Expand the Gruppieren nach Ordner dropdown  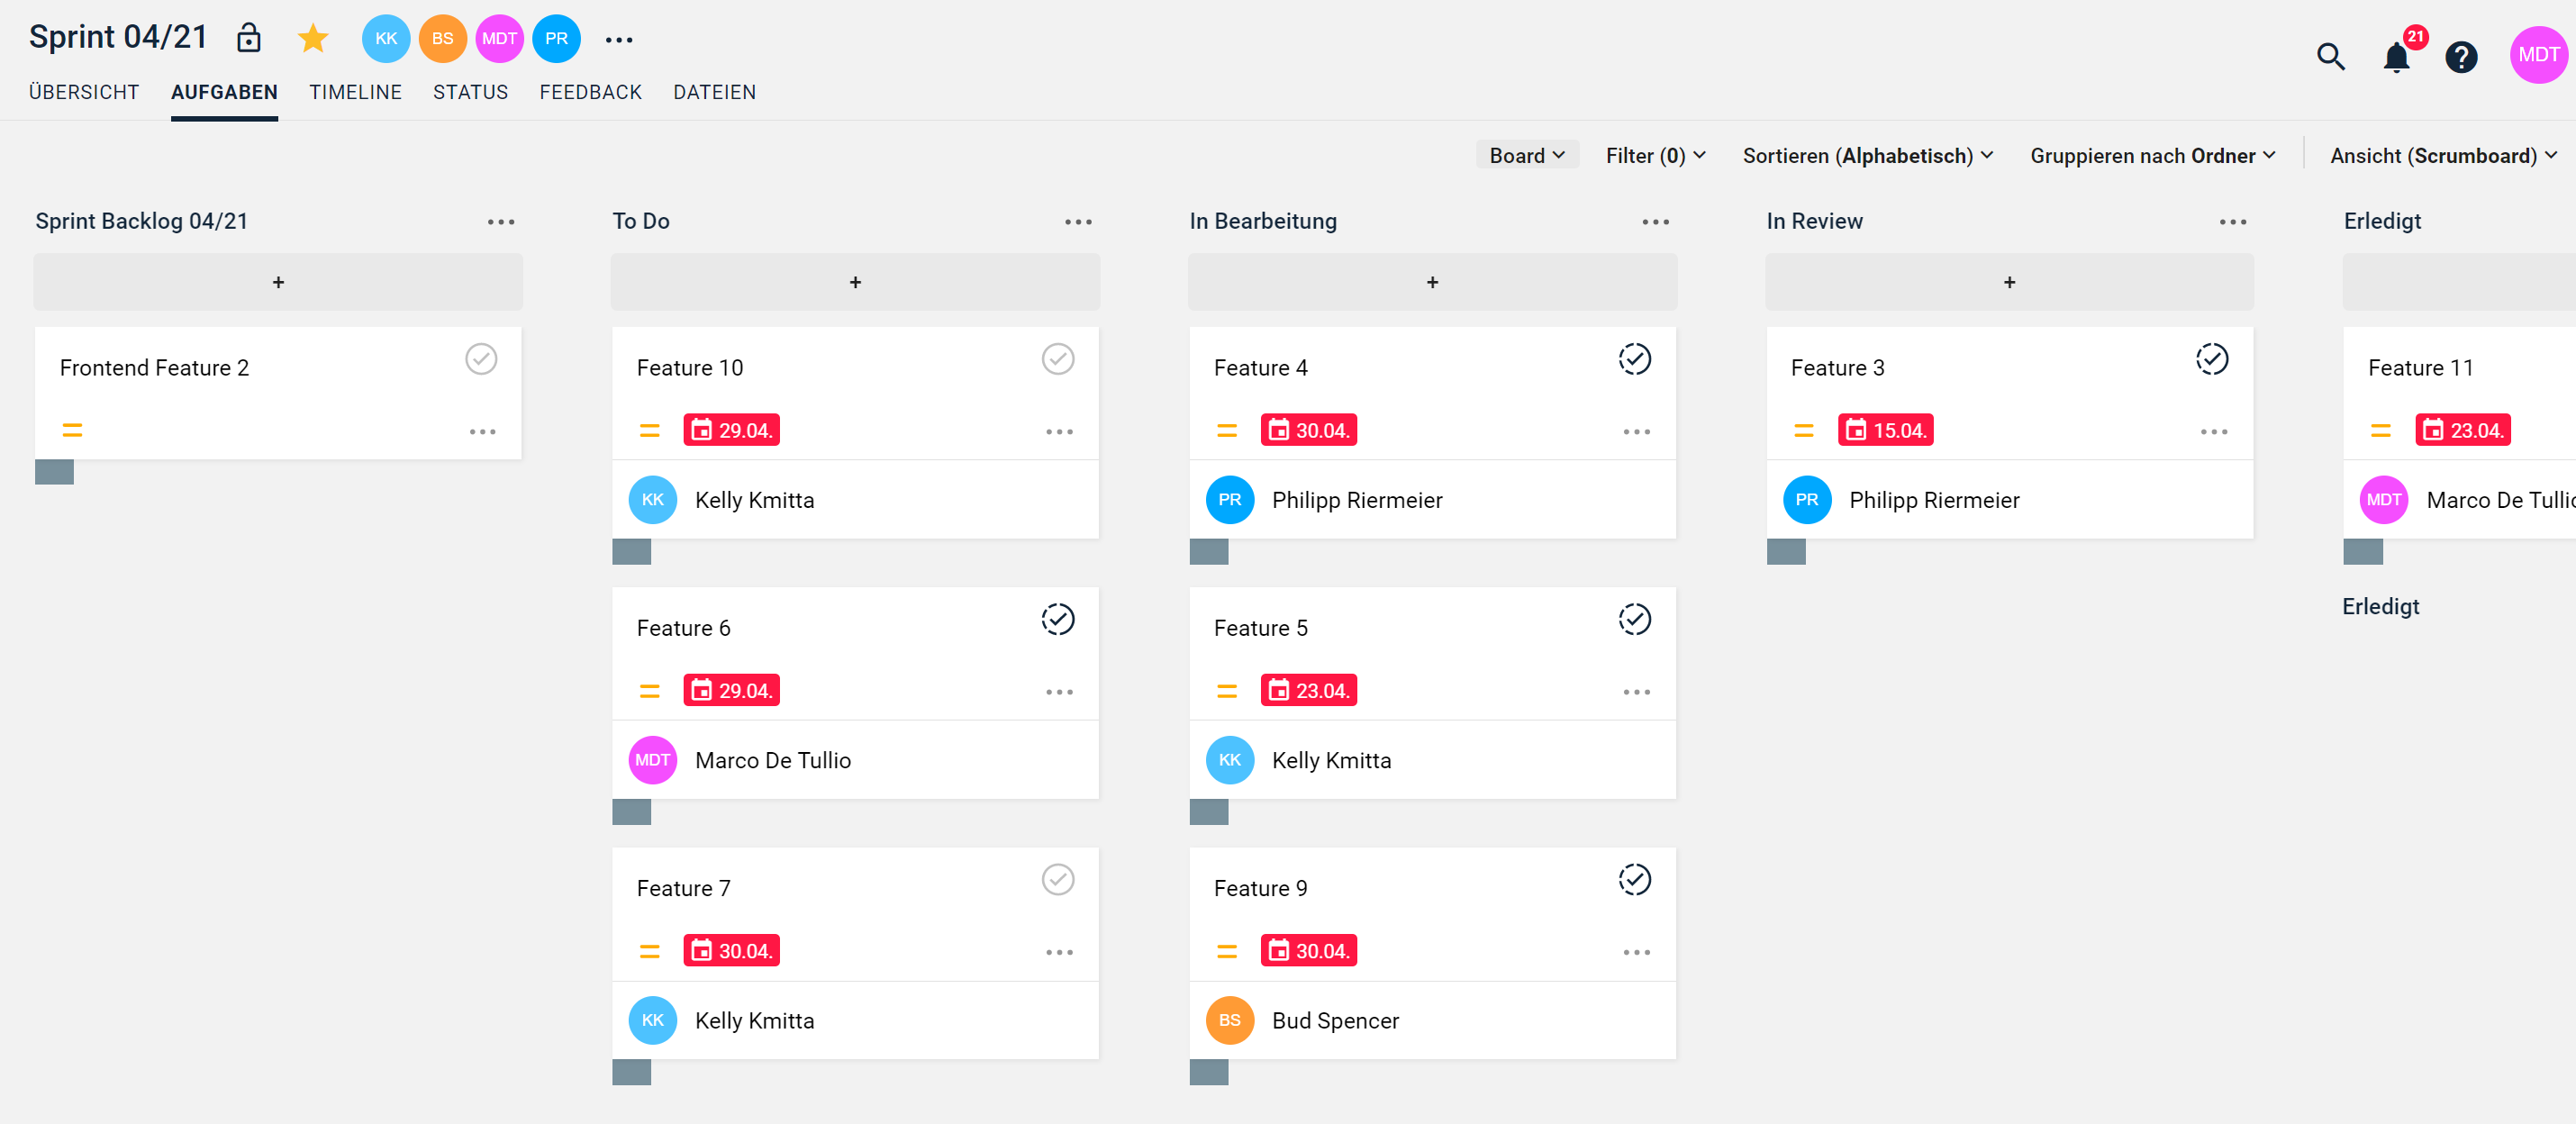2152,156
